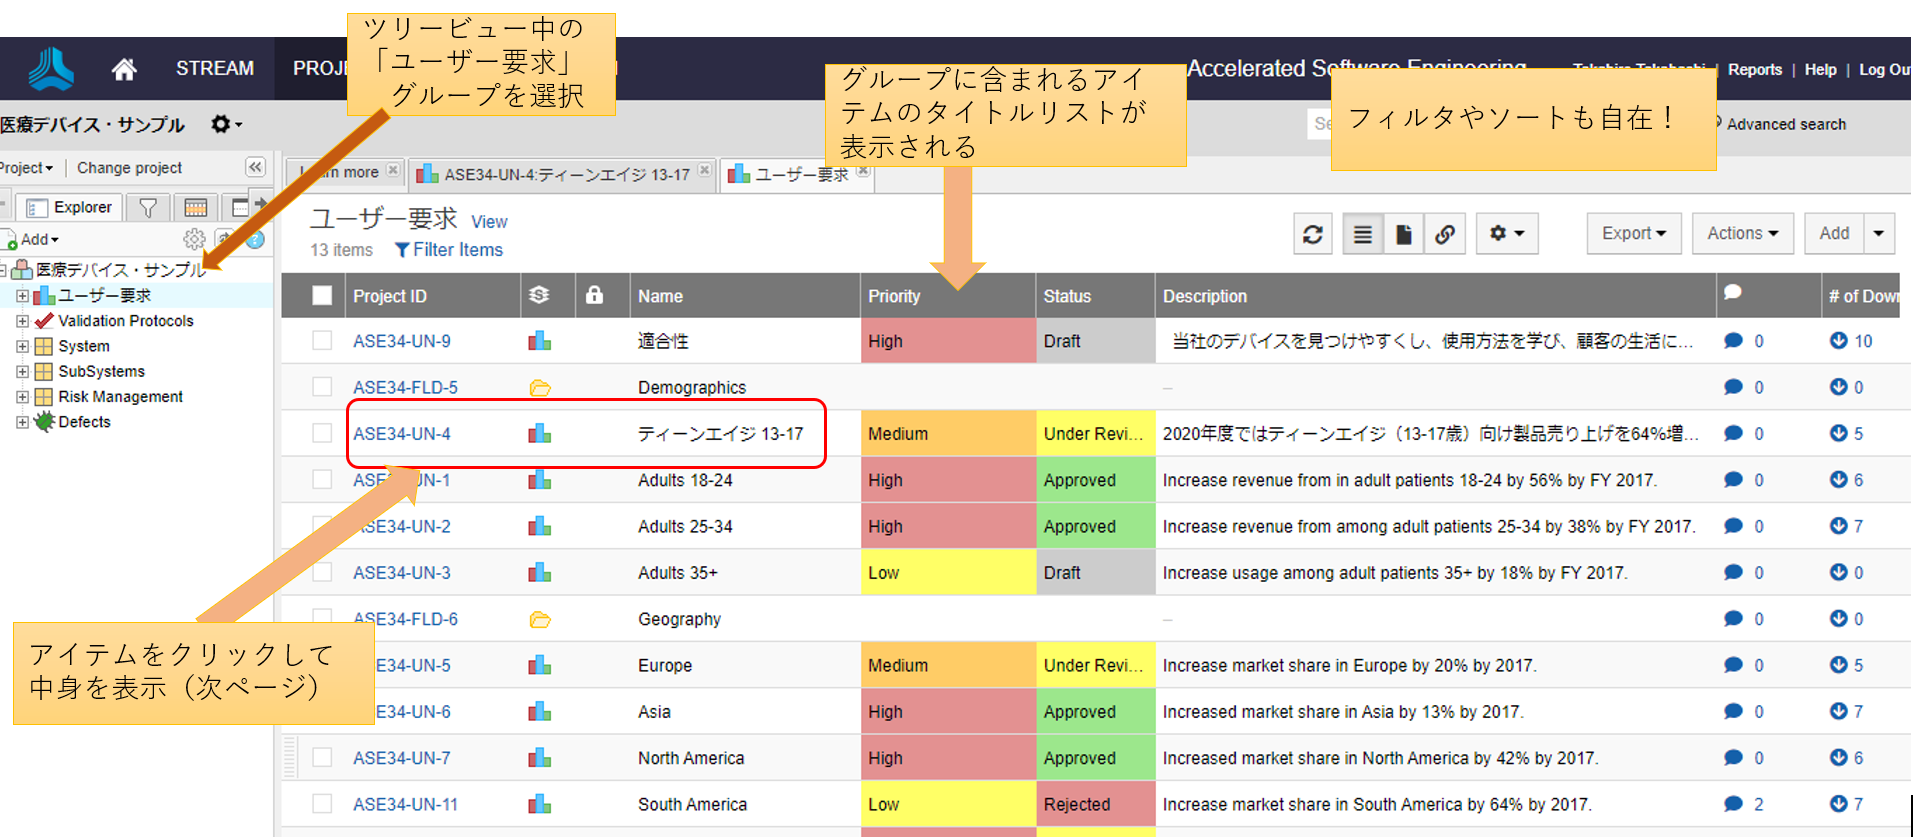Open the Export dropdown
The image size is (1913, 837).
1633,234
